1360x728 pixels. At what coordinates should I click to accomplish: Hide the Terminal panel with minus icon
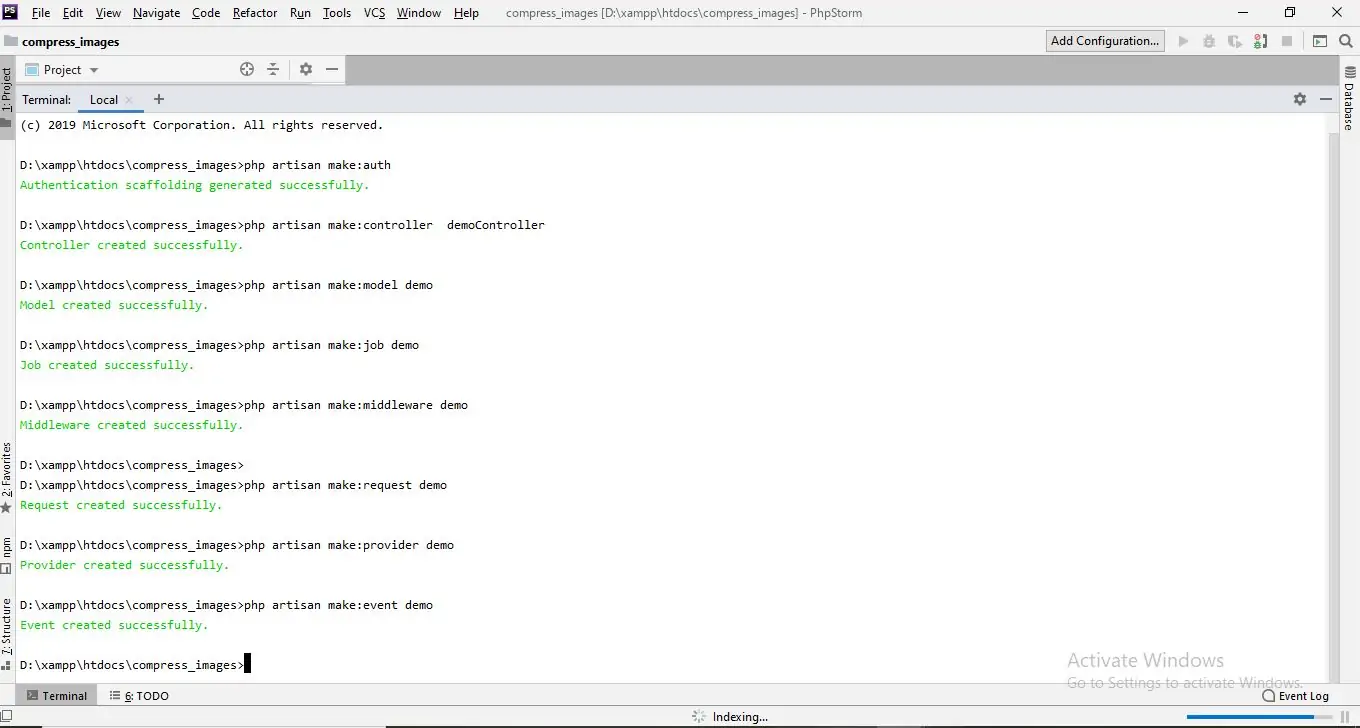pyautogui.click(x=1326, y=99)
